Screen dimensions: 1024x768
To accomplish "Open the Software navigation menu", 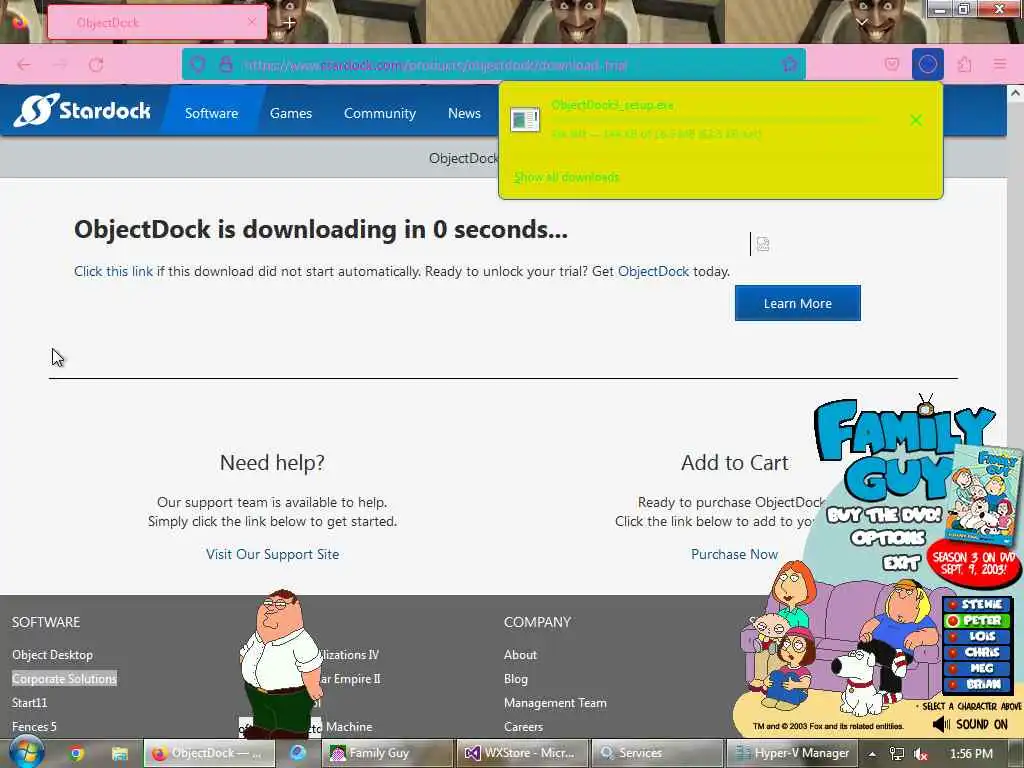I will click(212, 113).
